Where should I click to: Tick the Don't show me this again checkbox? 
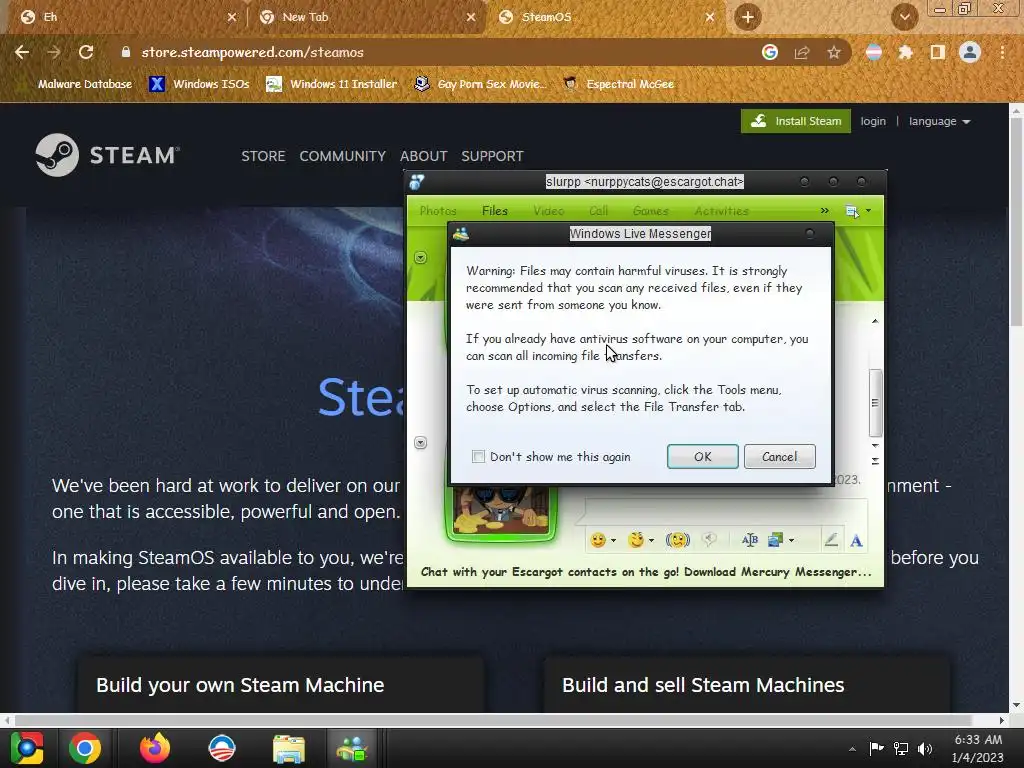(478, 456)
